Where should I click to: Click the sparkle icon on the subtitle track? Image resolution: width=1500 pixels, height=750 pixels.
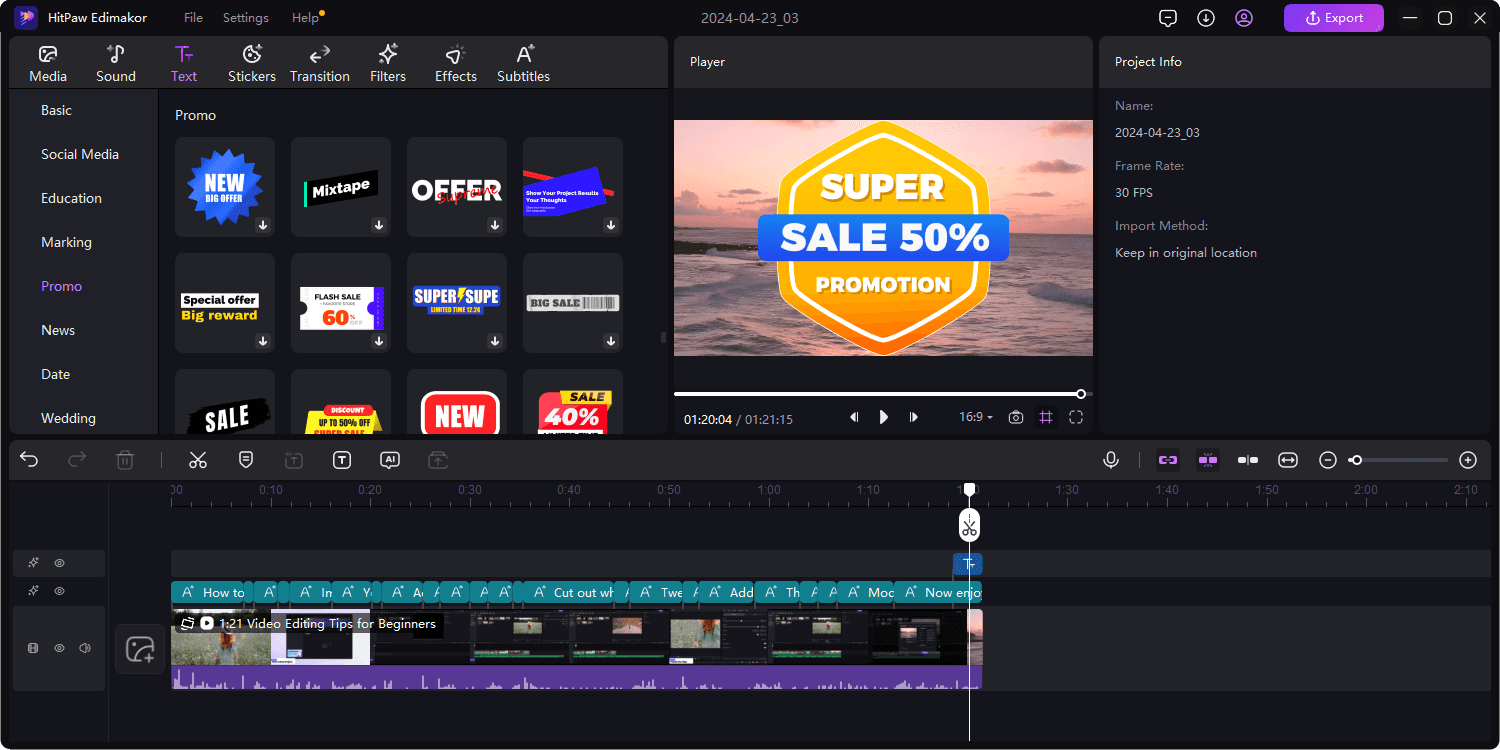33,591
